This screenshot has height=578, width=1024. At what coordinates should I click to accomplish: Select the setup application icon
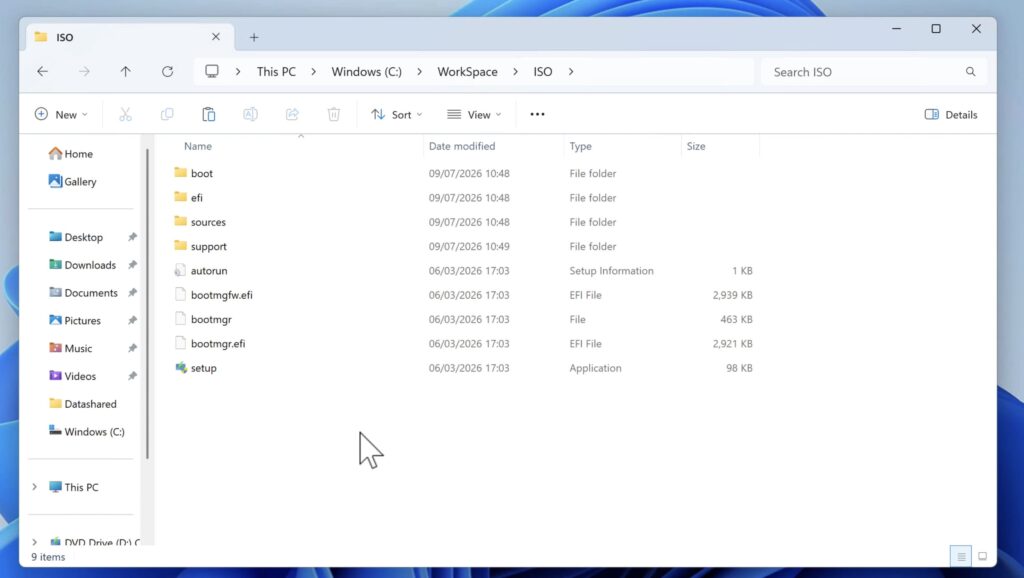181,368
